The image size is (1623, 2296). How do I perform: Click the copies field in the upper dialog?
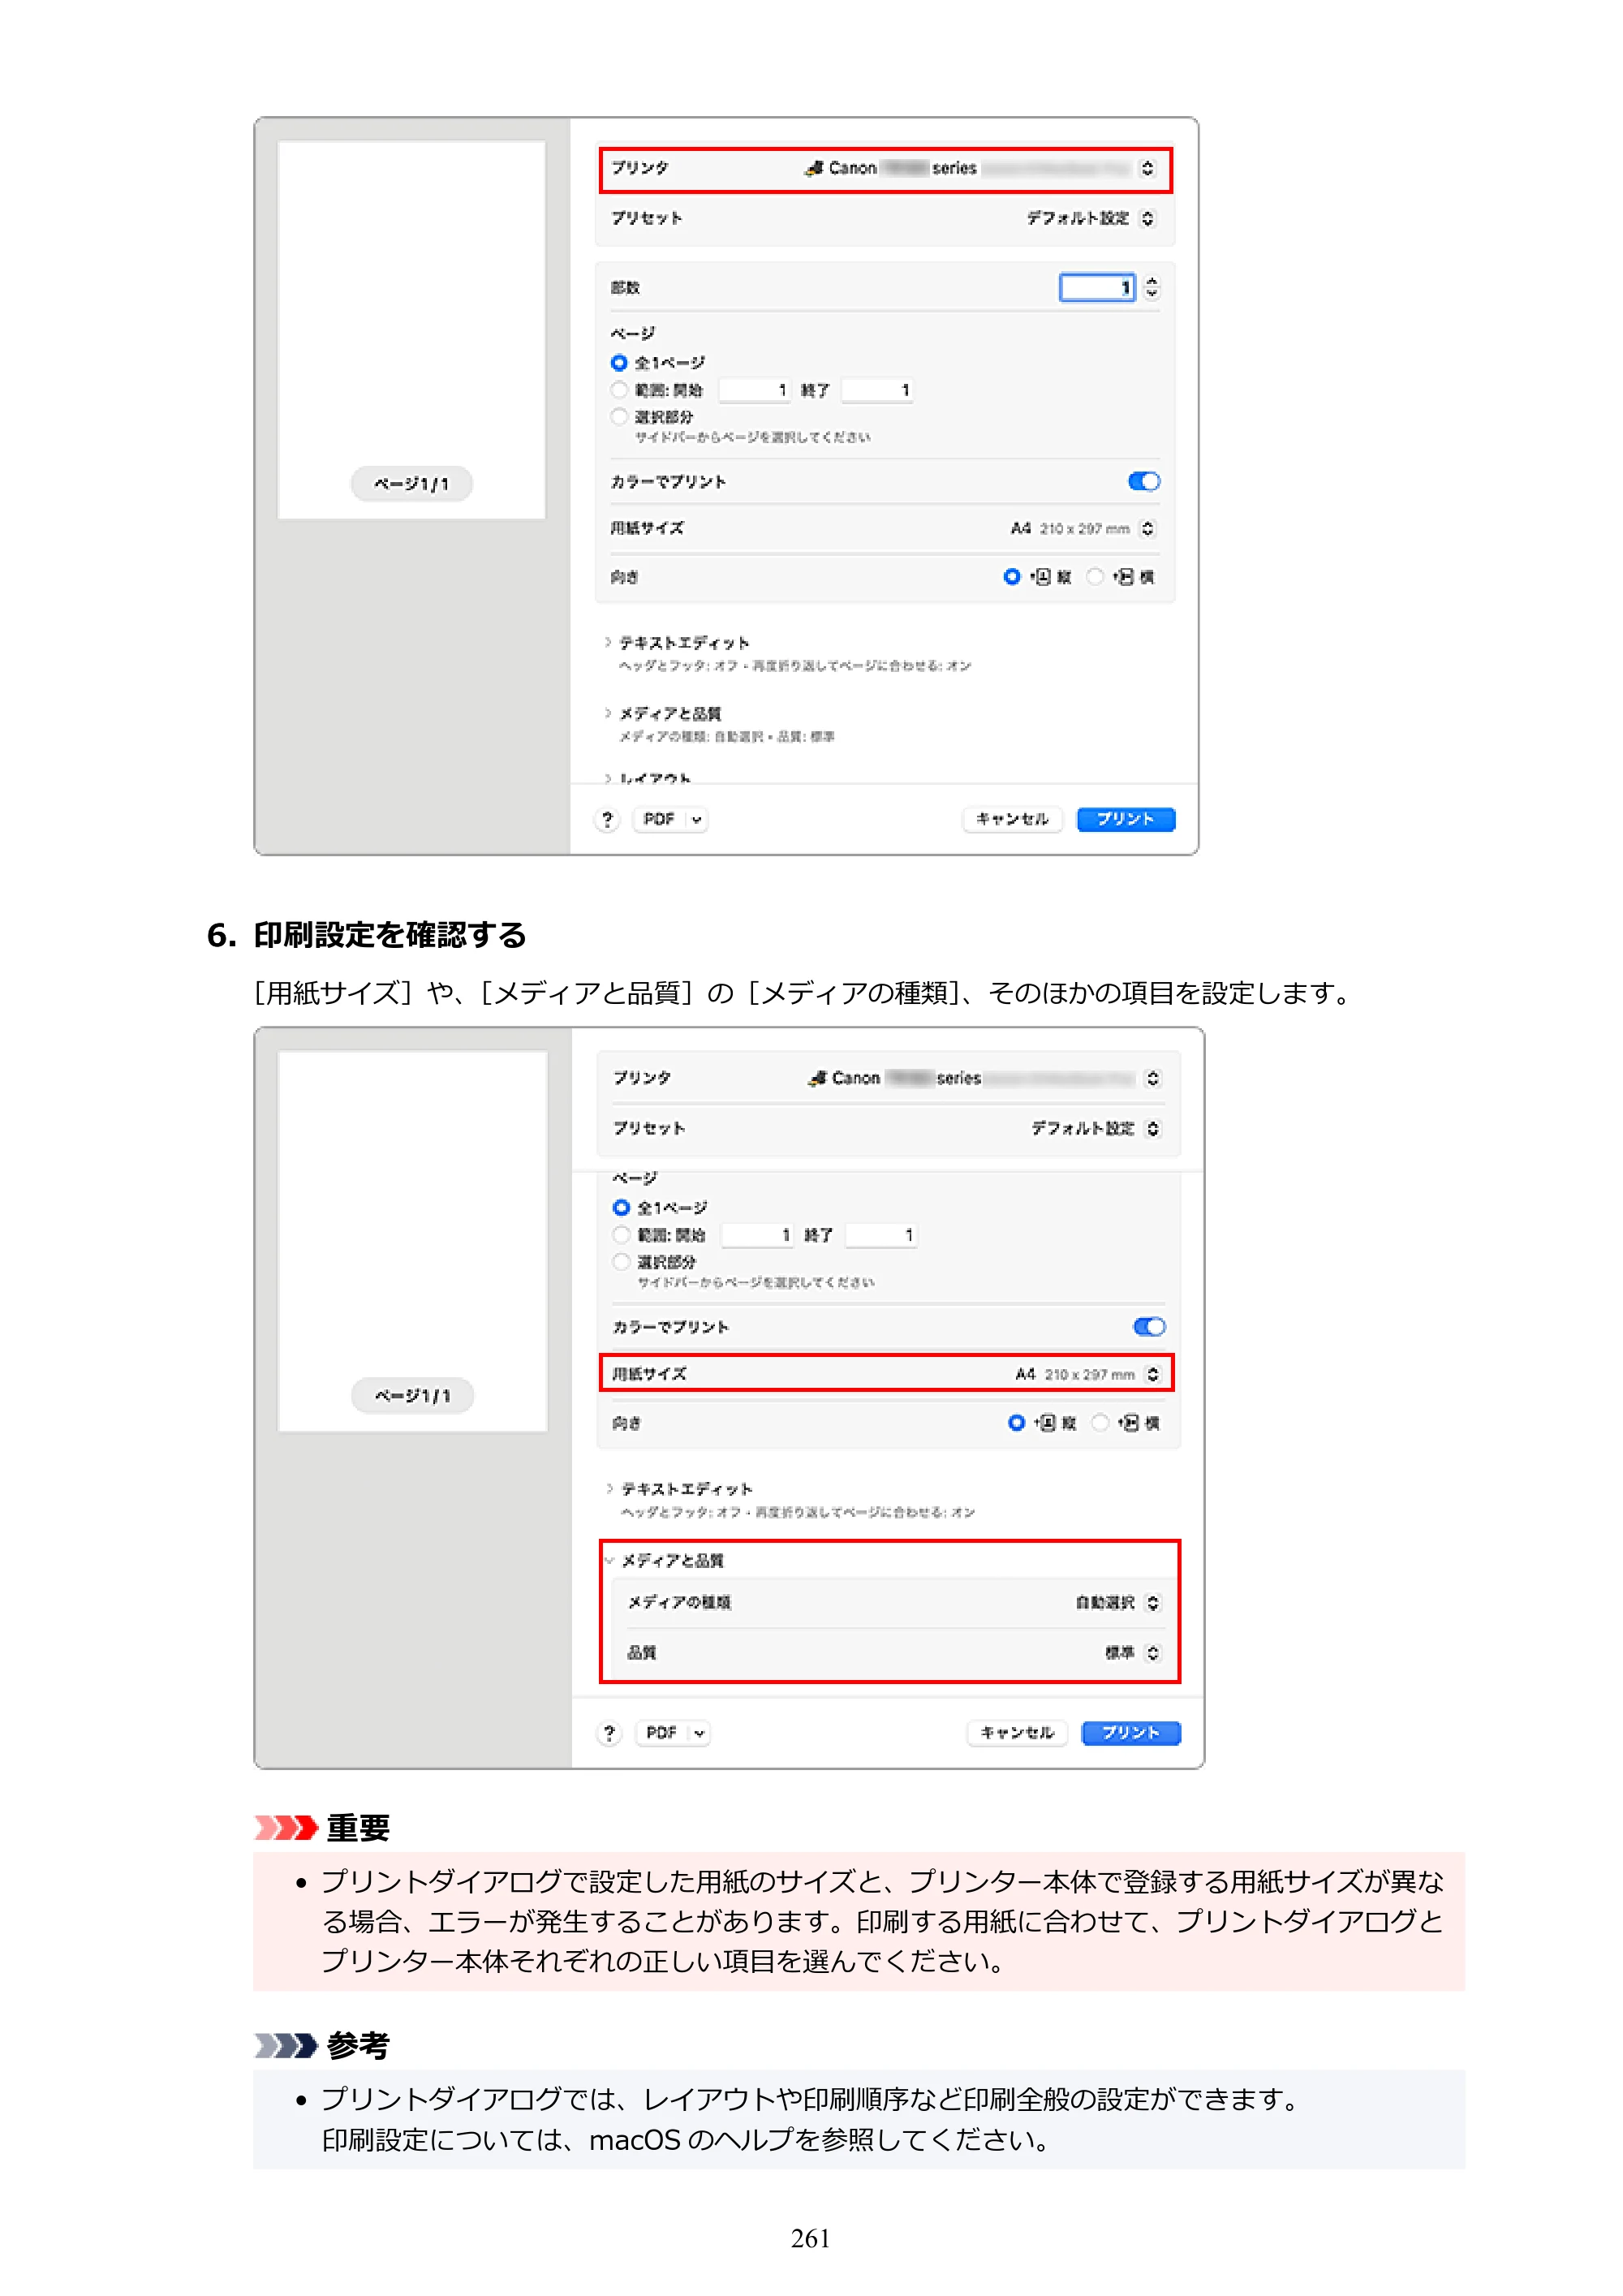coord(1097,288)
